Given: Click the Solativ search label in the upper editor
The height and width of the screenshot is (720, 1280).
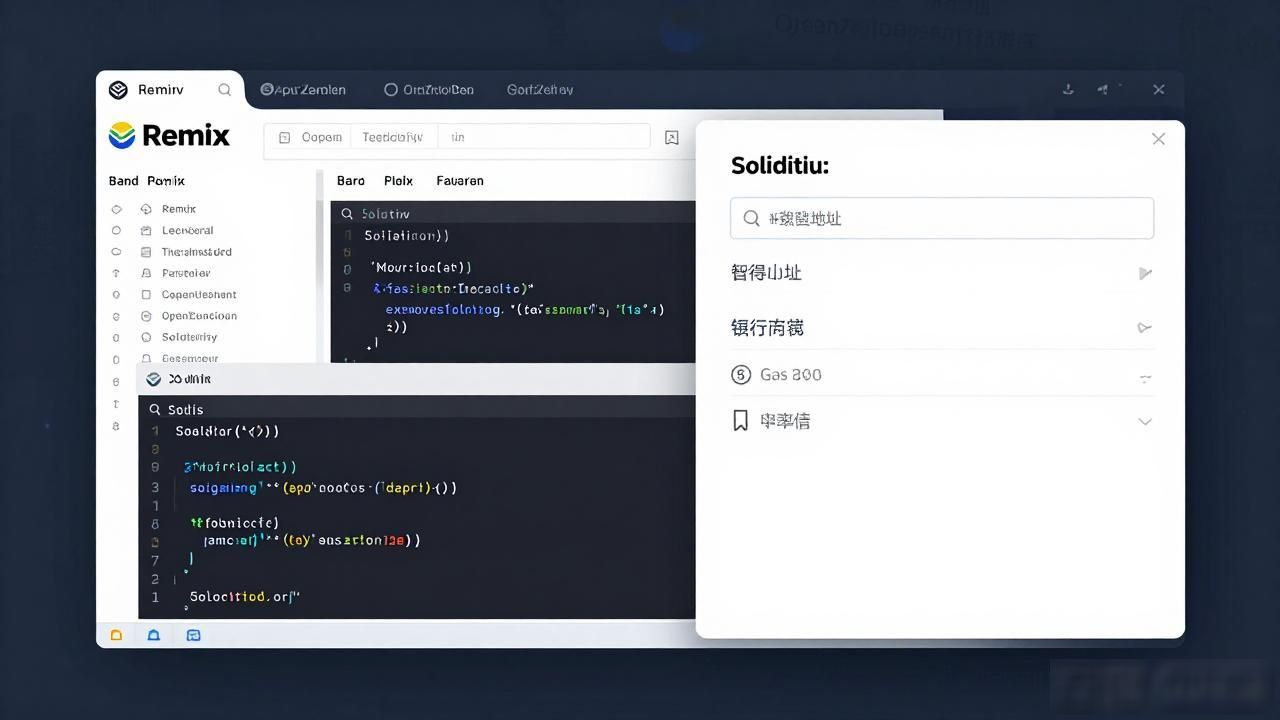Looking at the screenshot, I should [x=385, y=214].
